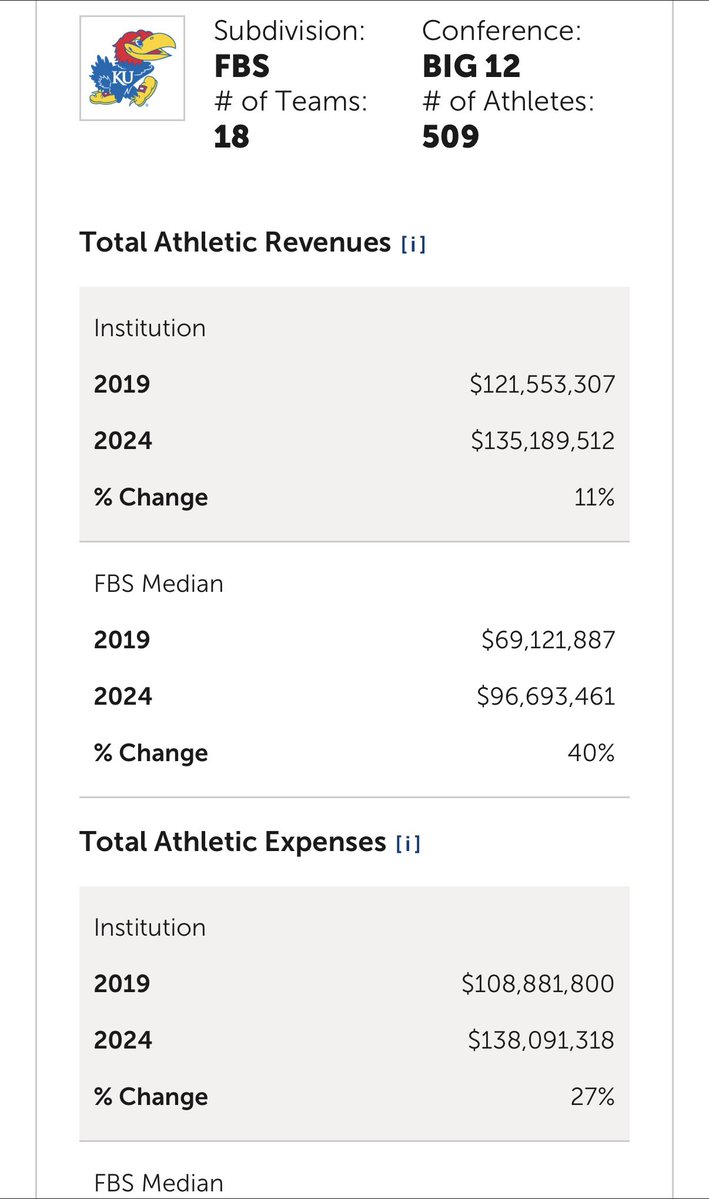Open info icon beside Total Athletic Expenses
This screenshot has height=1199, width=709.
pyautogui.click(x=408, y=843)
